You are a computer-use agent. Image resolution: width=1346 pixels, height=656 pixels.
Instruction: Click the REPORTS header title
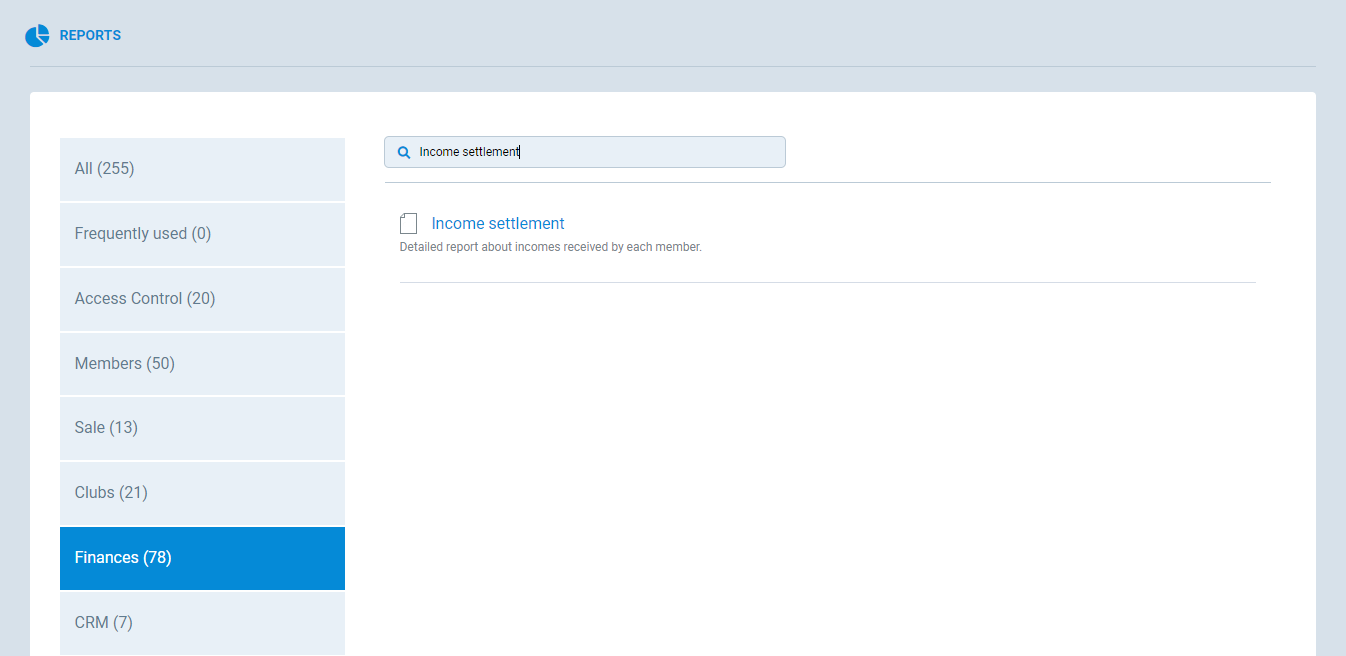pyautogui.click(x=90, y=36)
